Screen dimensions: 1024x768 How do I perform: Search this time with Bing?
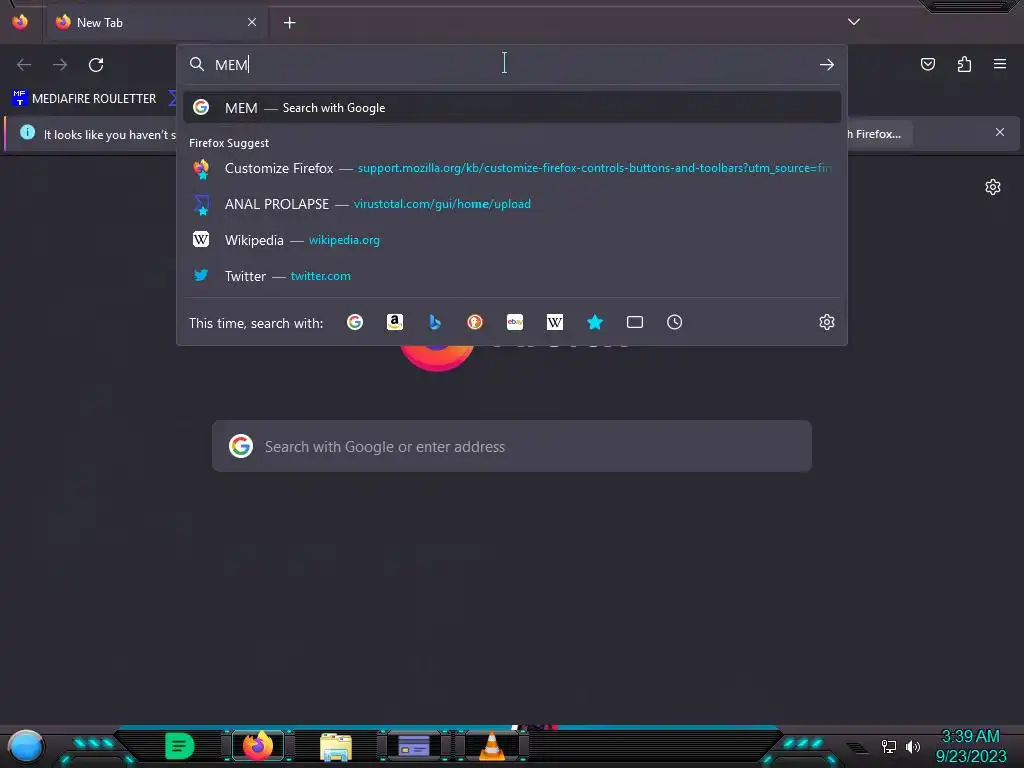pos(435,322)
